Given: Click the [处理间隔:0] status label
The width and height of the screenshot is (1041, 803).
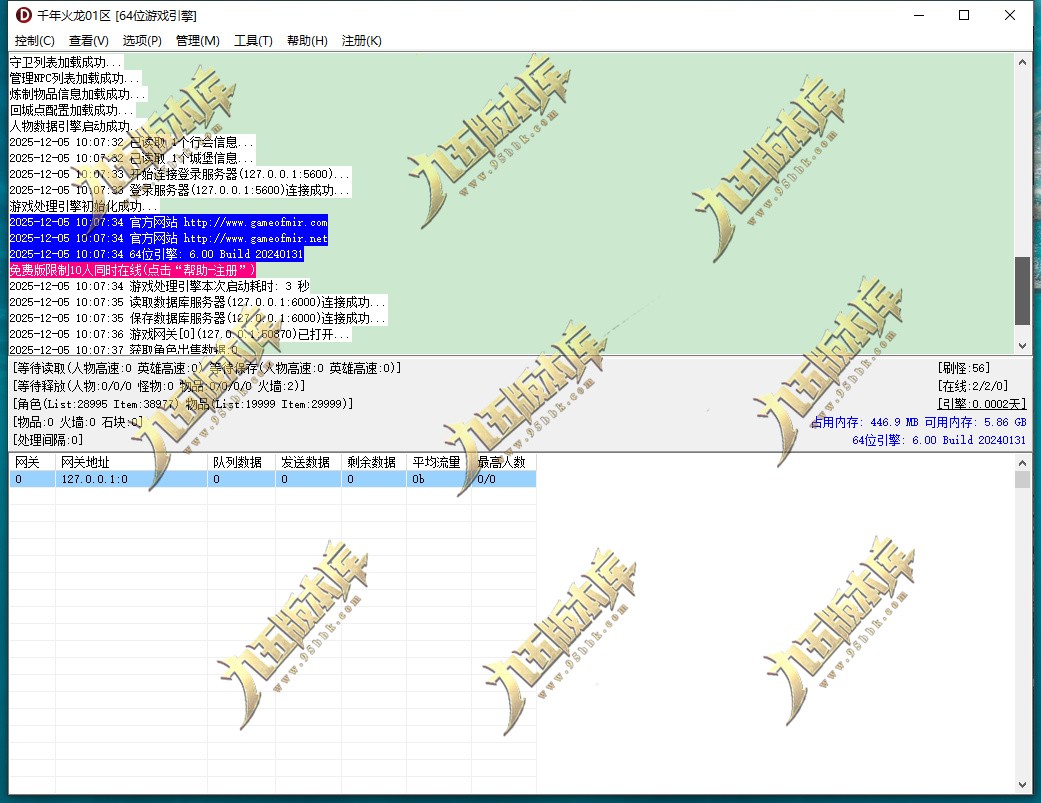Looking at the screenshot, I should [x=48, y=440].
